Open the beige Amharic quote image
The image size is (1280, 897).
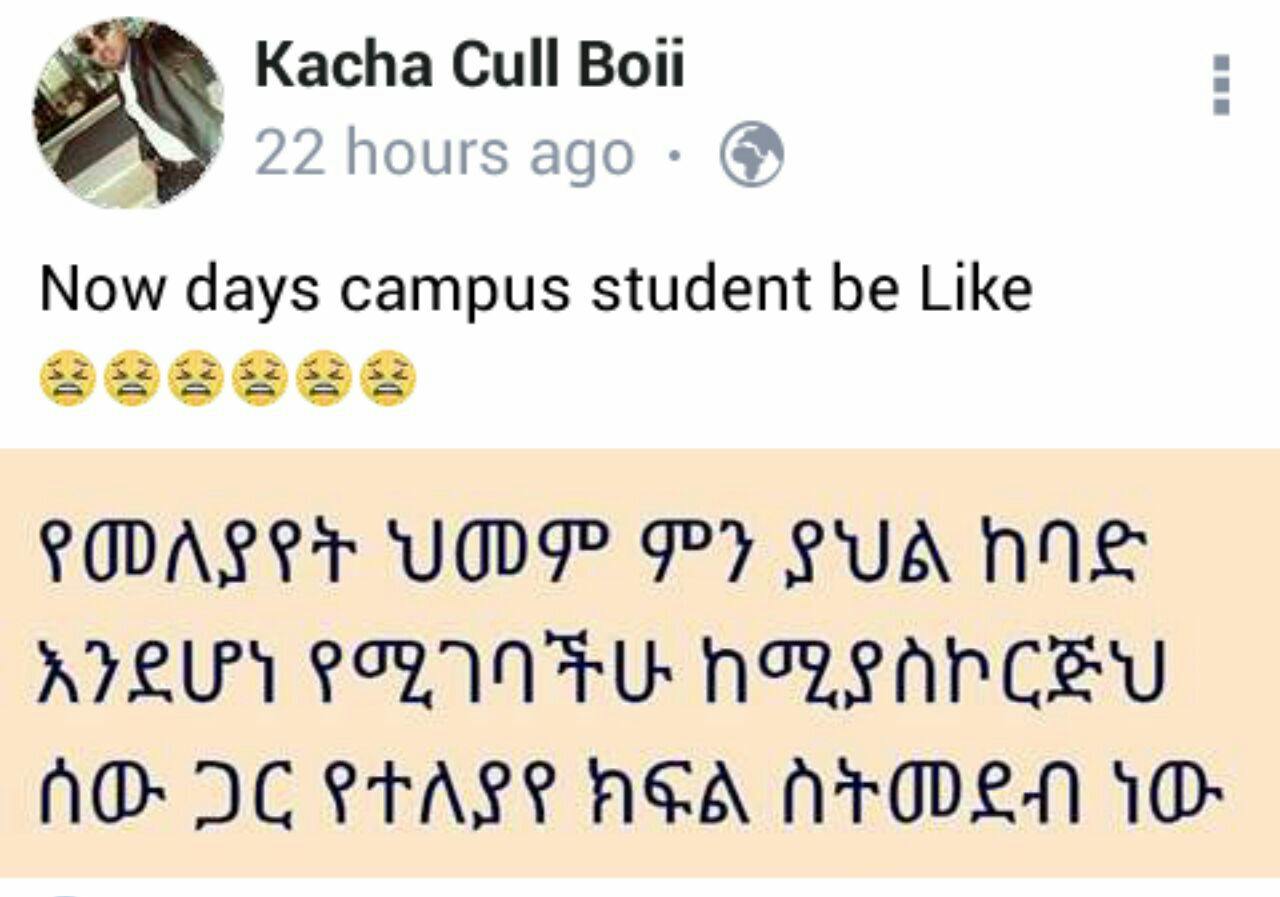640,663
